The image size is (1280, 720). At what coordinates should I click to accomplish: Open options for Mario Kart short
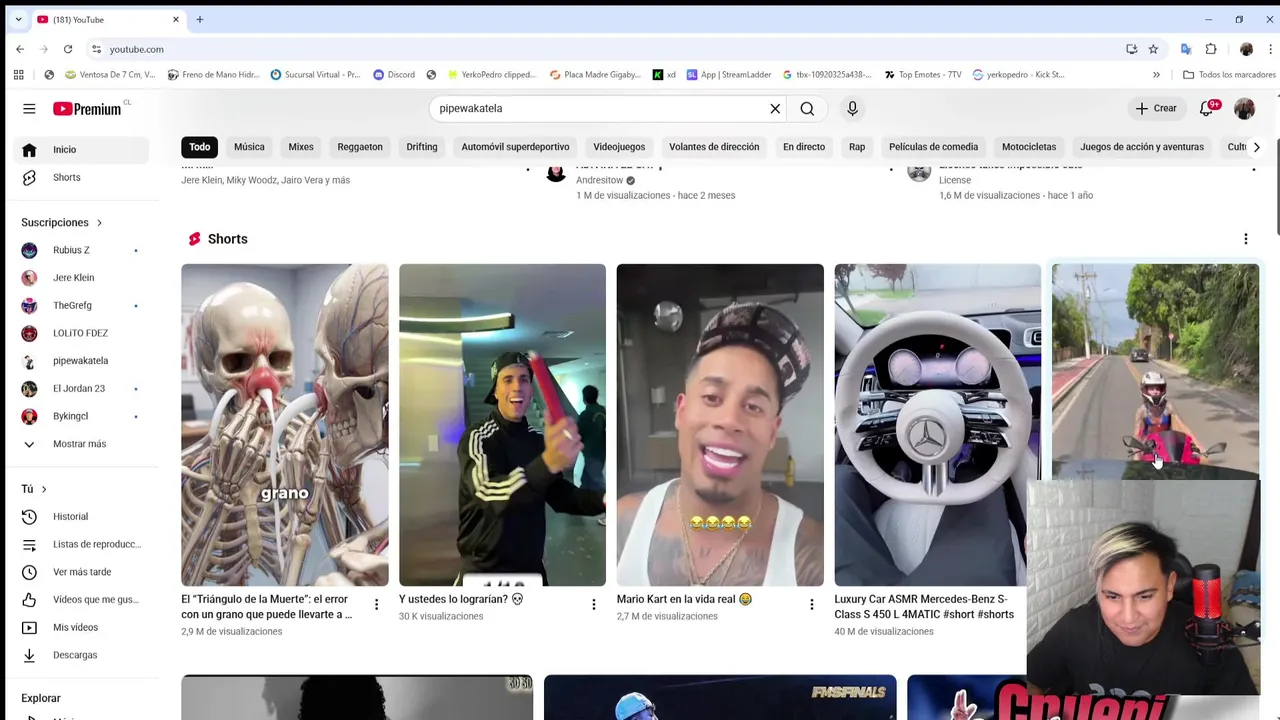pyautogui.click(x=812, y=605)
